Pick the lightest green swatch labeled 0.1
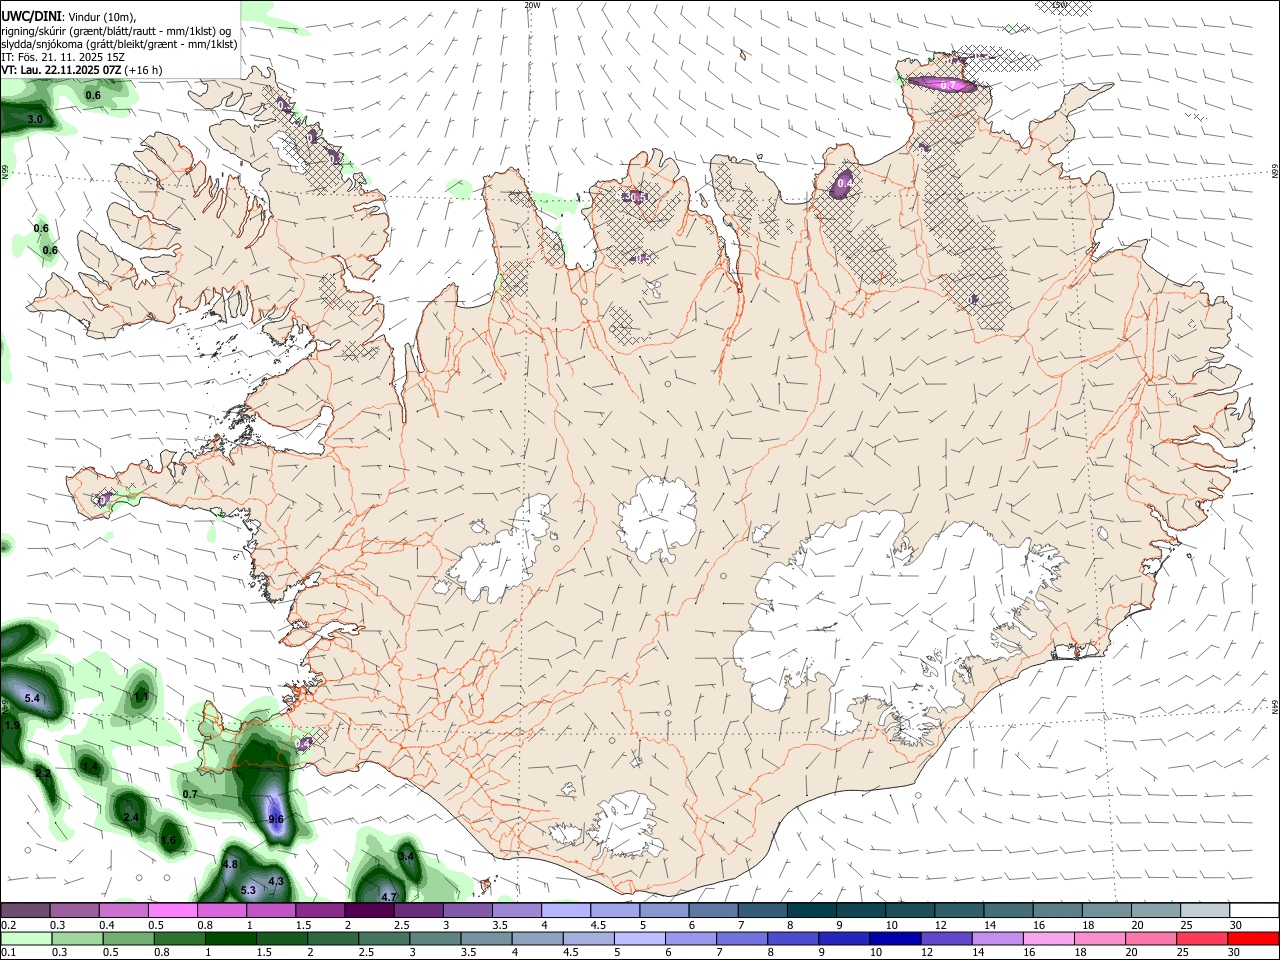 pos(26,939)
